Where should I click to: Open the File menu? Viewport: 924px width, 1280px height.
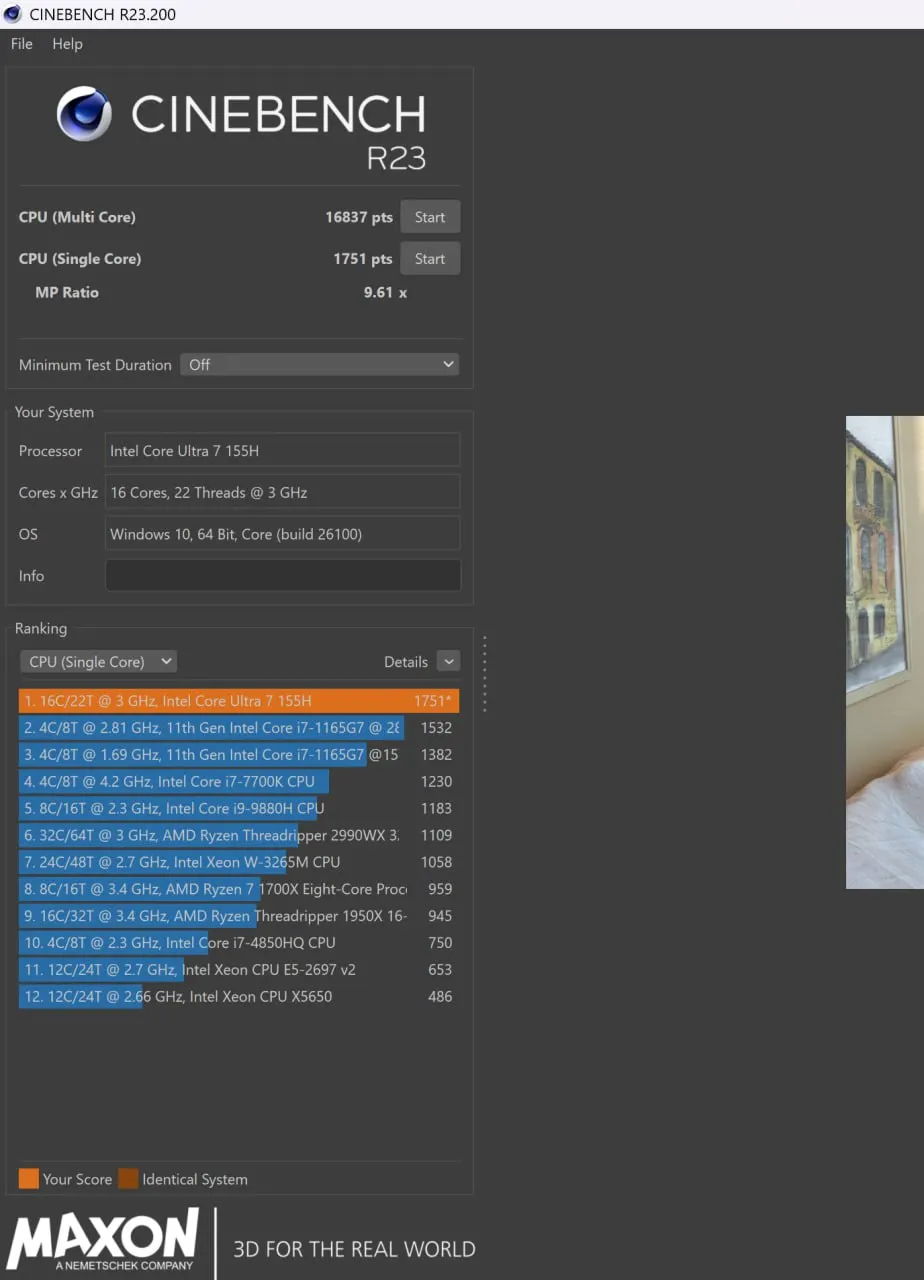click(21, 44)
